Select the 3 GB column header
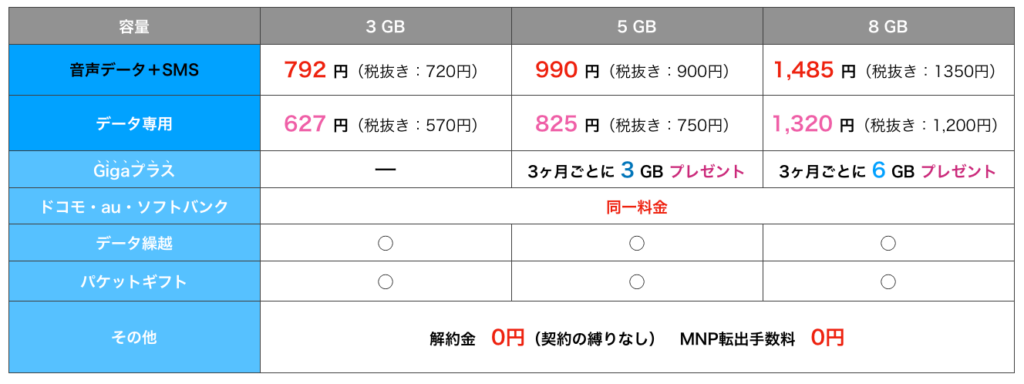Screen dimensions: 1024x384 click(385, 26)
